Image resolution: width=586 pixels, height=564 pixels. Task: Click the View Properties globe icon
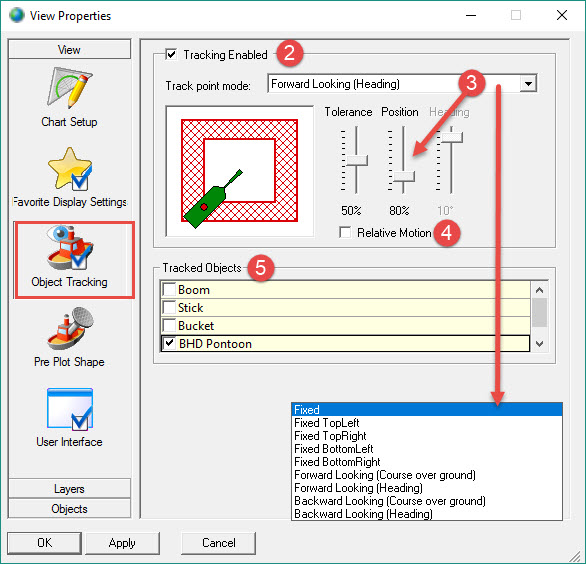(17, 15)
